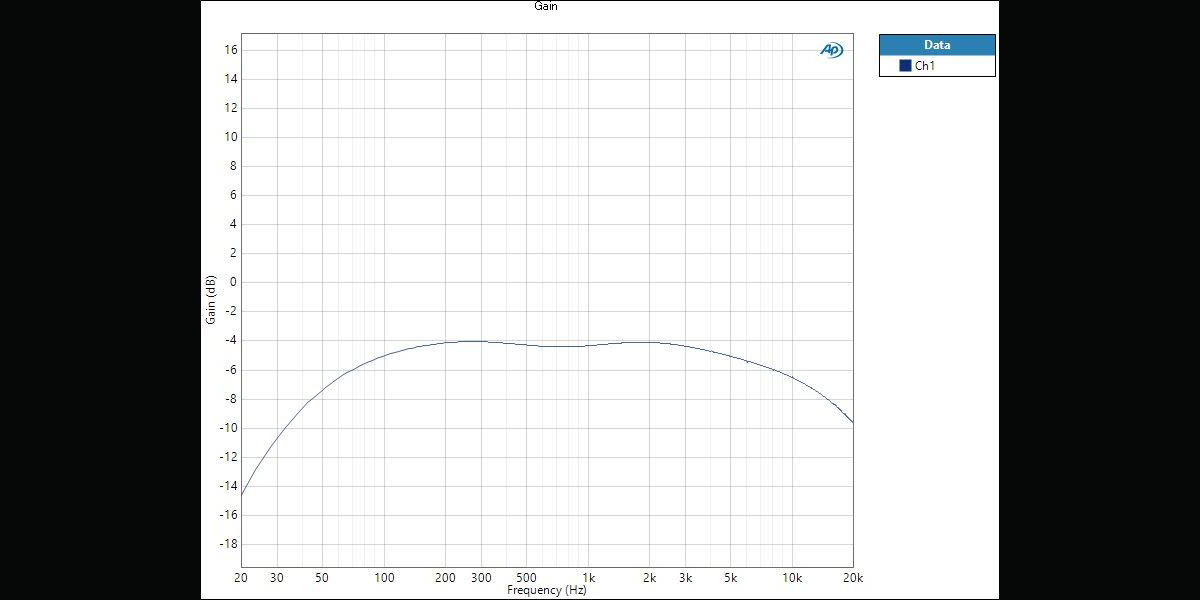Image resolution: width=1200 pixels, height=600 pixels.
Task: Click the 5k tick on frequency axis
Action: click(730, 578)
